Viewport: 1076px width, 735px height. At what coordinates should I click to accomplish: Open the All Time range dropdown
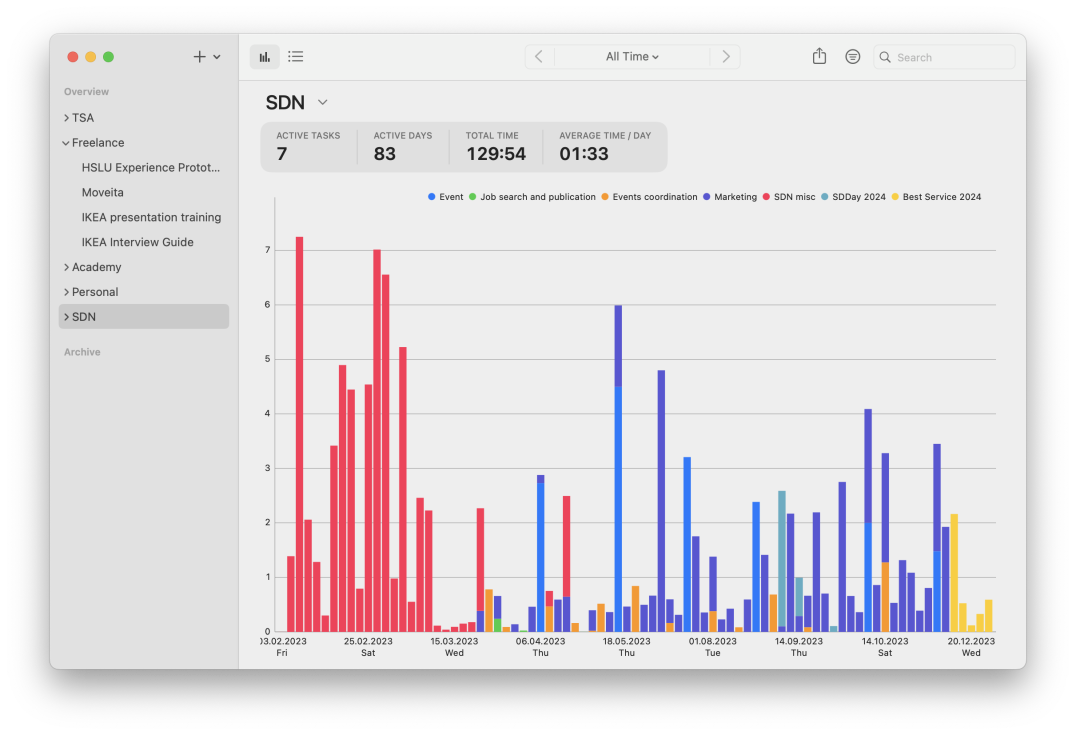(x=632, y=57)
